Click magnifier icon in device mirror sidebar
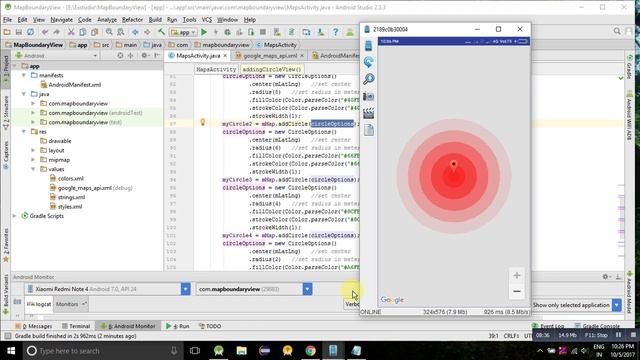 pos(369,79)
